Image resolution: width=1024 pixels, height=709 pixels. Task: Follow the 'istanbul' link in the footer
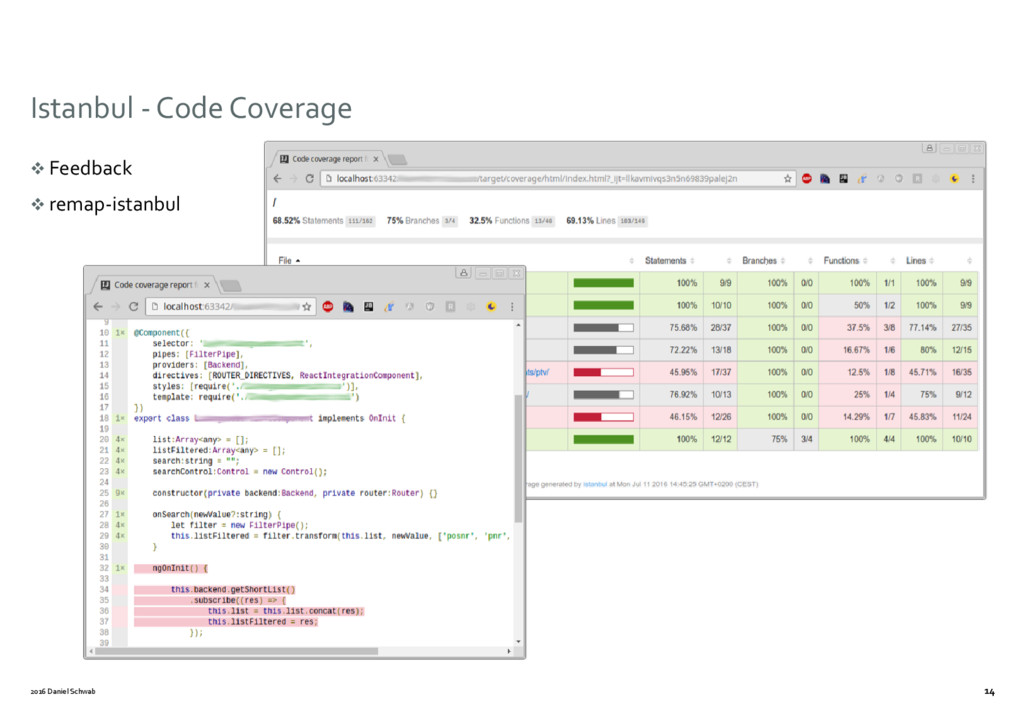pyautogui.click(x=595, y=484)
